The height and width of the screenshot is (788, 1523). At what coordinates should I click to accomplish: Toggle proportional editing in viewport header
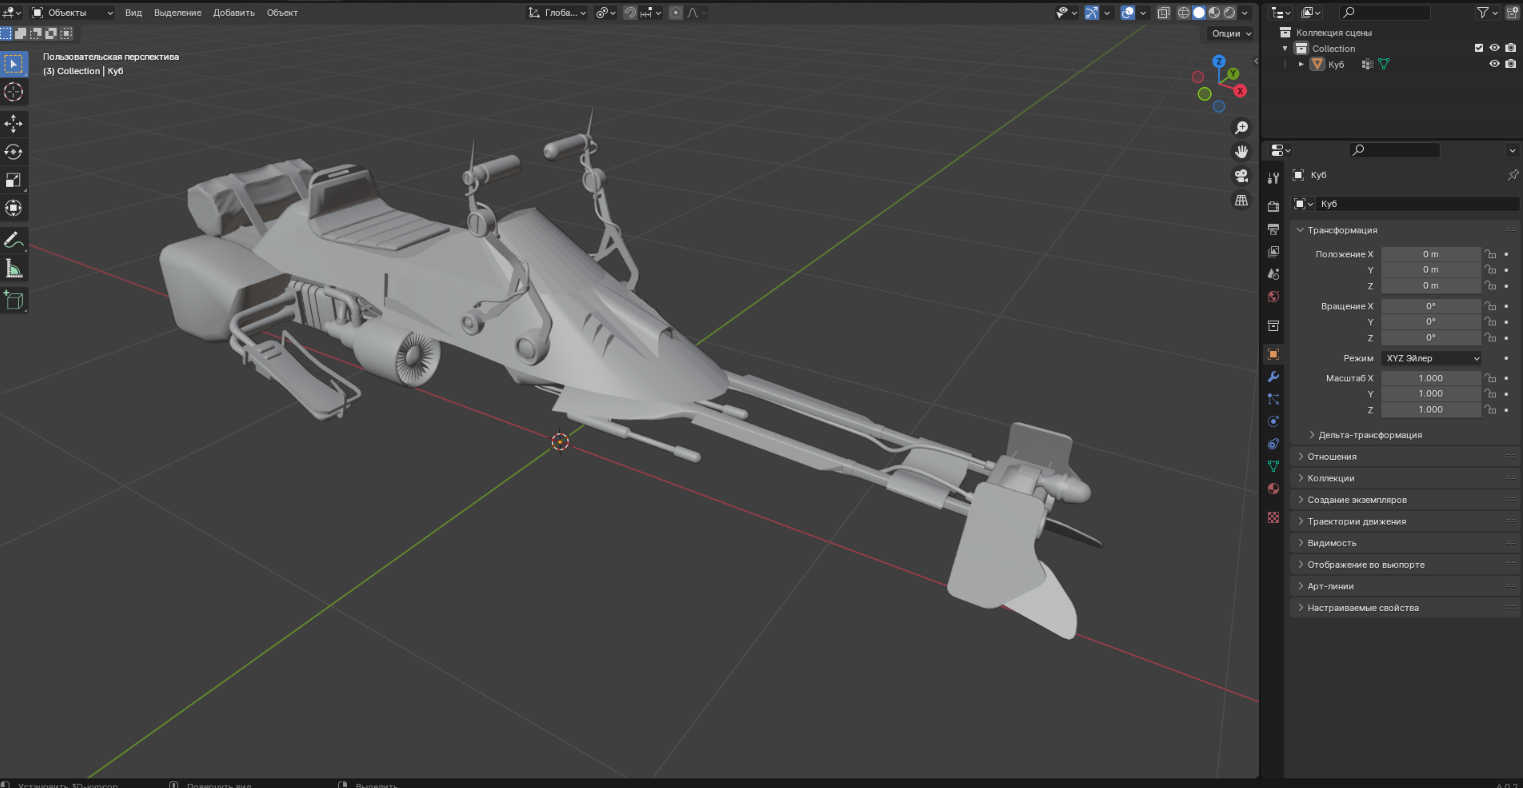676,13
